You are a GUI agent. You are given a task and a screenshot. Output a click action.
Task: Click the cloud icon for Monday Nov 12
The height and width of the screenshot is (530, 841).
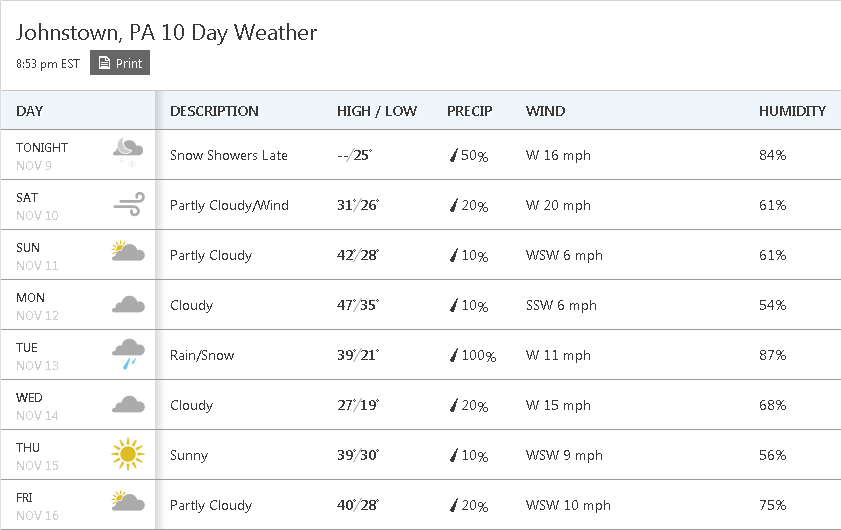pos(128,304)
